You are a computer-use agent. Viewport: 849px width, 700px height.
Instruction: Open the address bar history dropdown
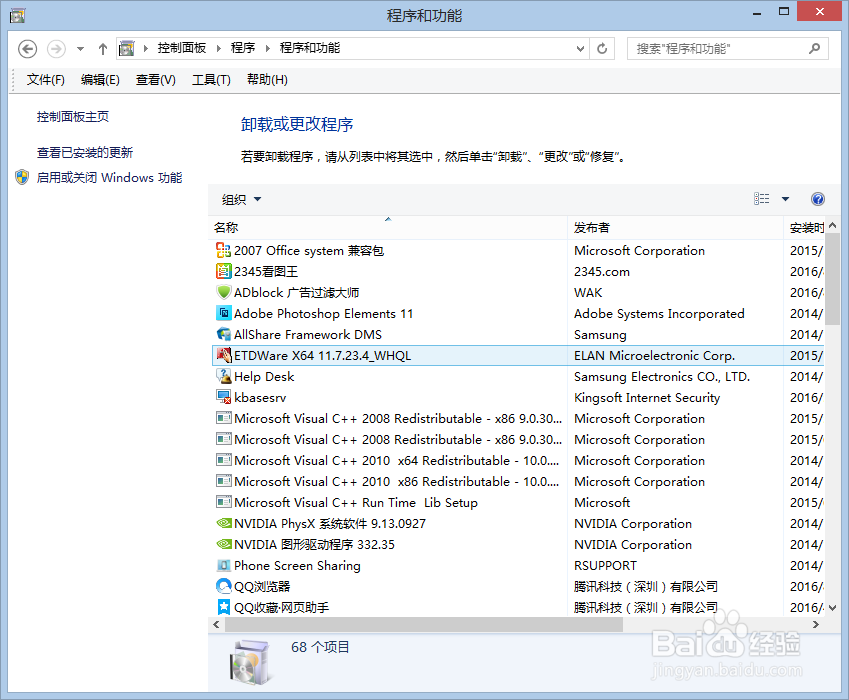tap(580, 49)
